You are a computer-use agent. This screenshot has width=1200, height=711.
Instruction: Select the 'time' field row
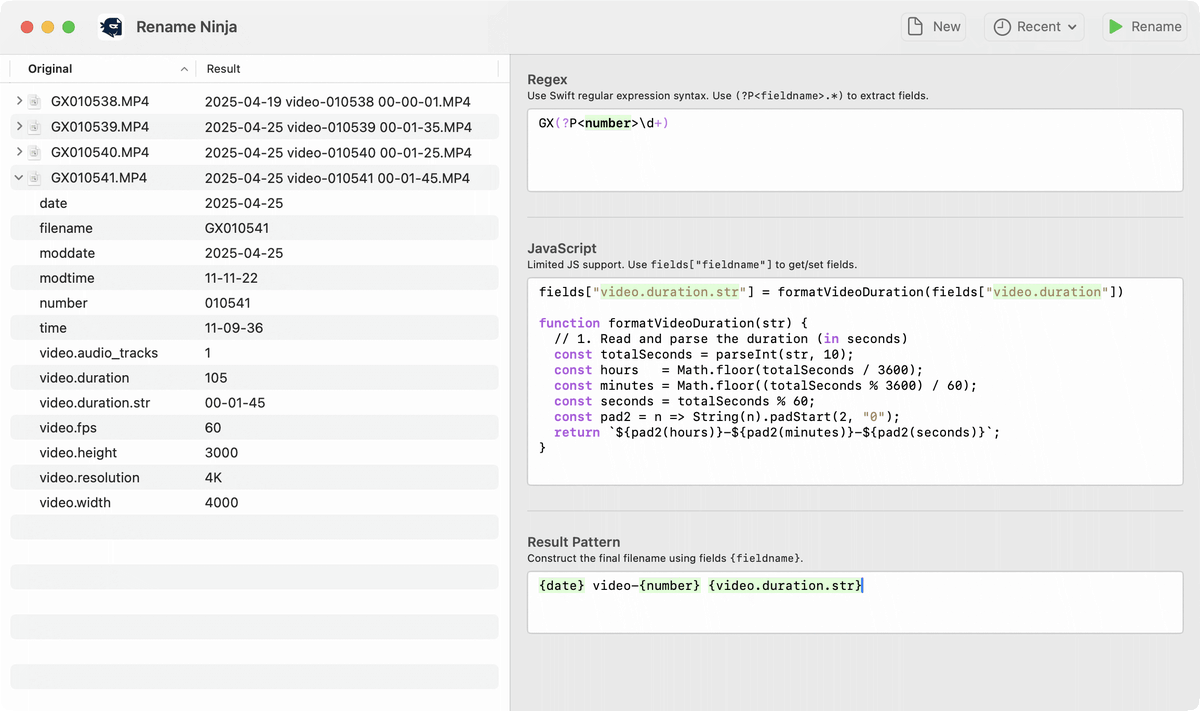[254, 328]
